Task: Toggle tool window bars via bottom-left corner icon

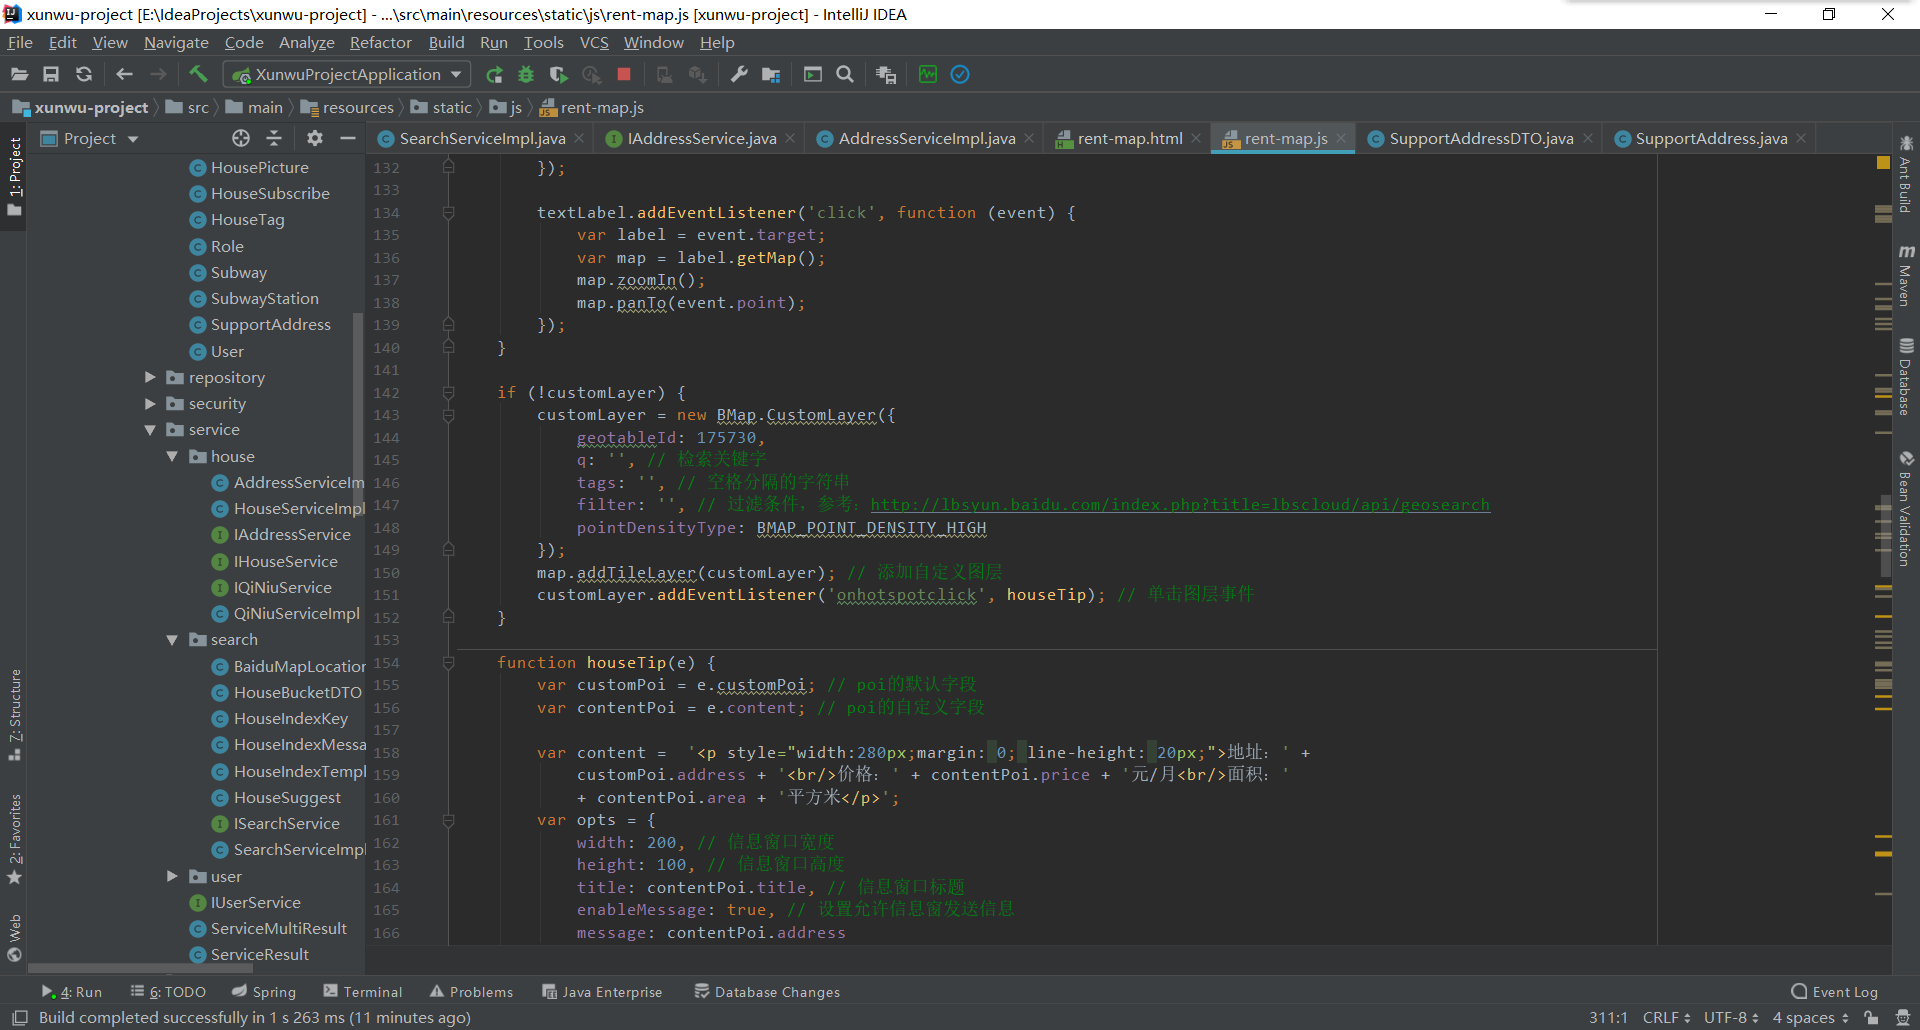Action: pyautogui.click(x=19, y=1017)
